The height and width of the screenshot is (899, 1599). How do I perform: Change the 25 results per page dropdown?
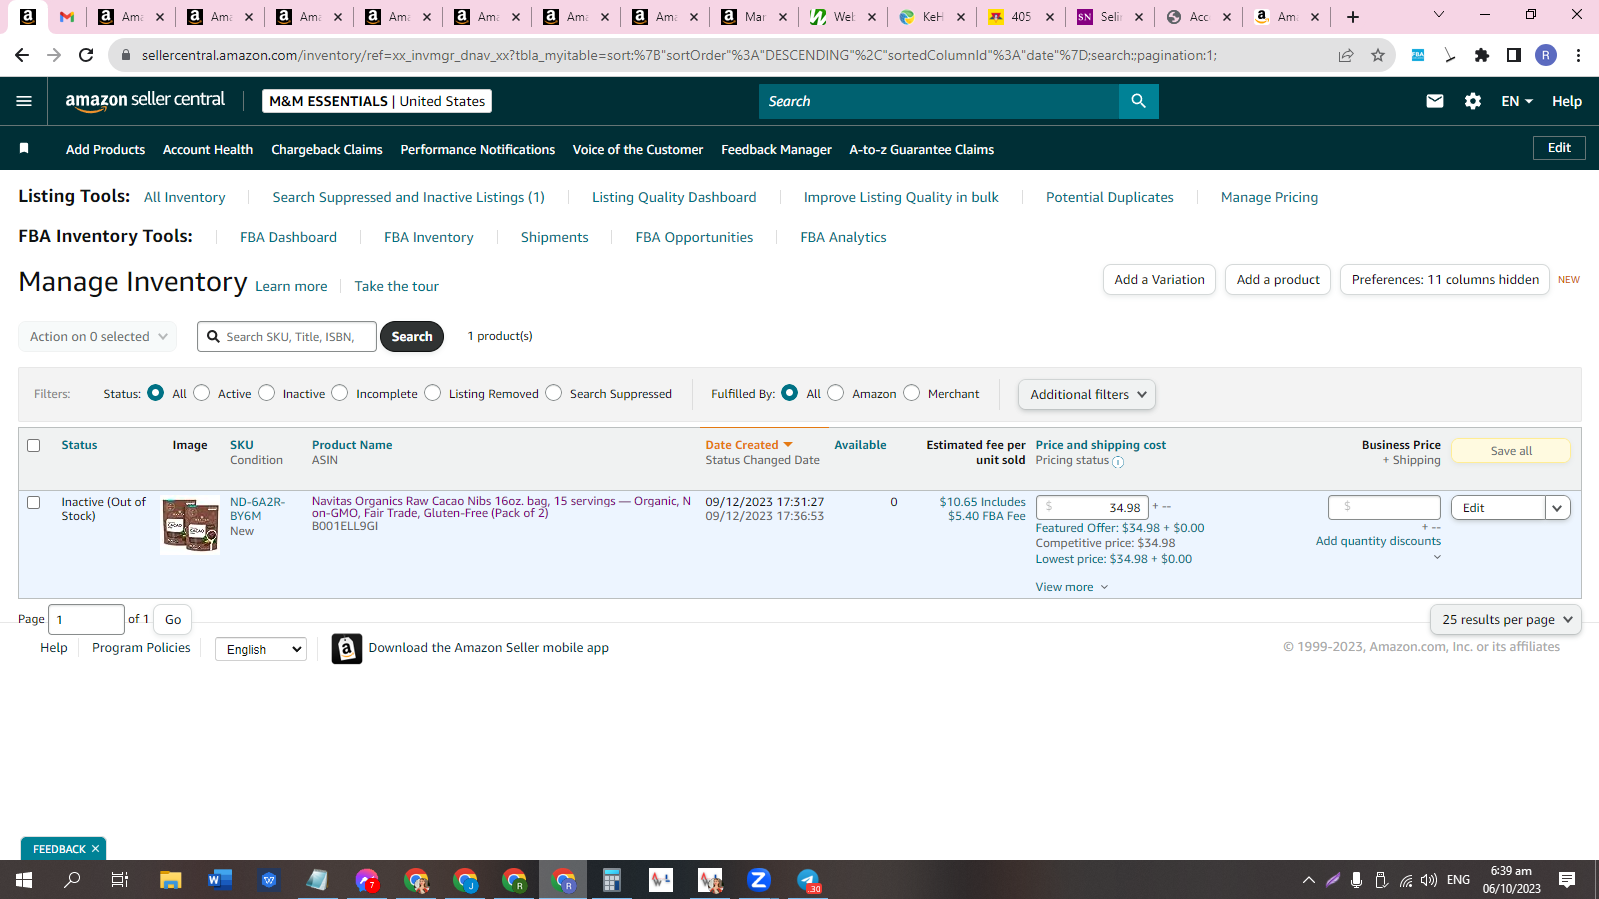point(1506,620)
